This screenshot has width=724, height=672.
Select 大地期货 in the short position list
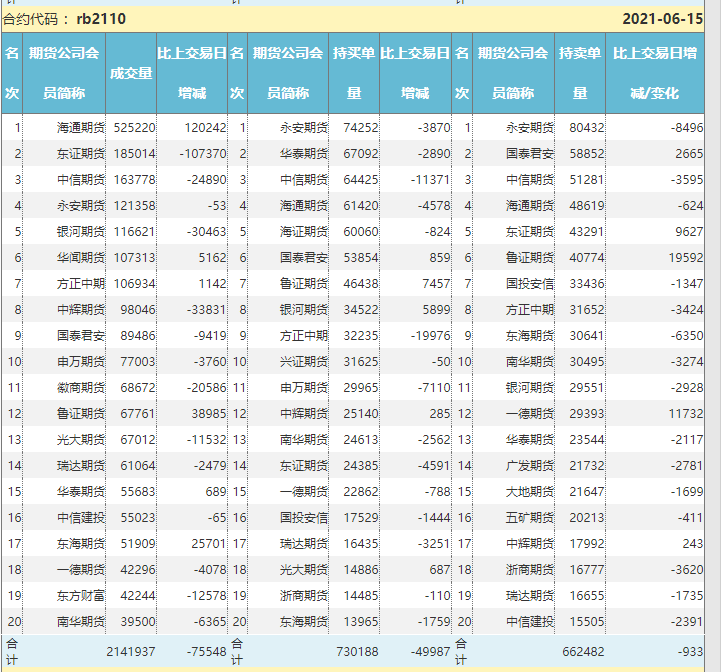[529, 491]
